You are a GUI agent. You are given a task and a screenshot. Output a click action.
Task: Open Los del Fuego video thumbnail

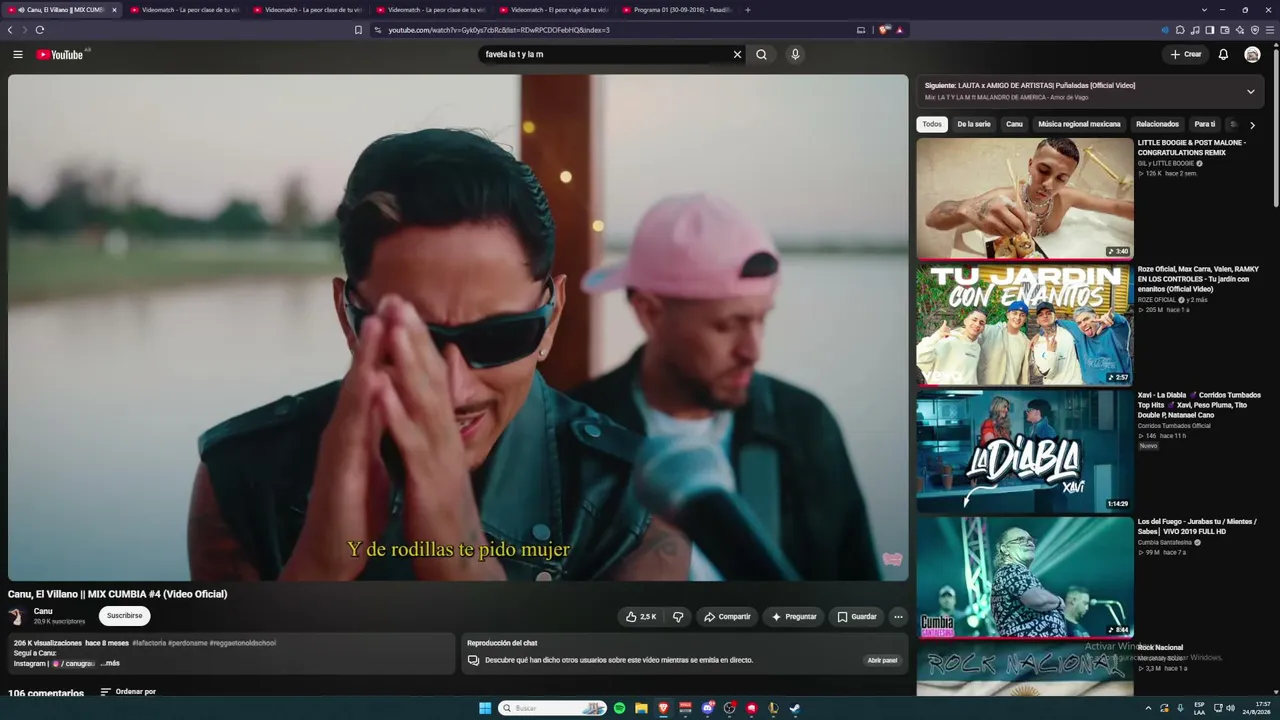1025,577
